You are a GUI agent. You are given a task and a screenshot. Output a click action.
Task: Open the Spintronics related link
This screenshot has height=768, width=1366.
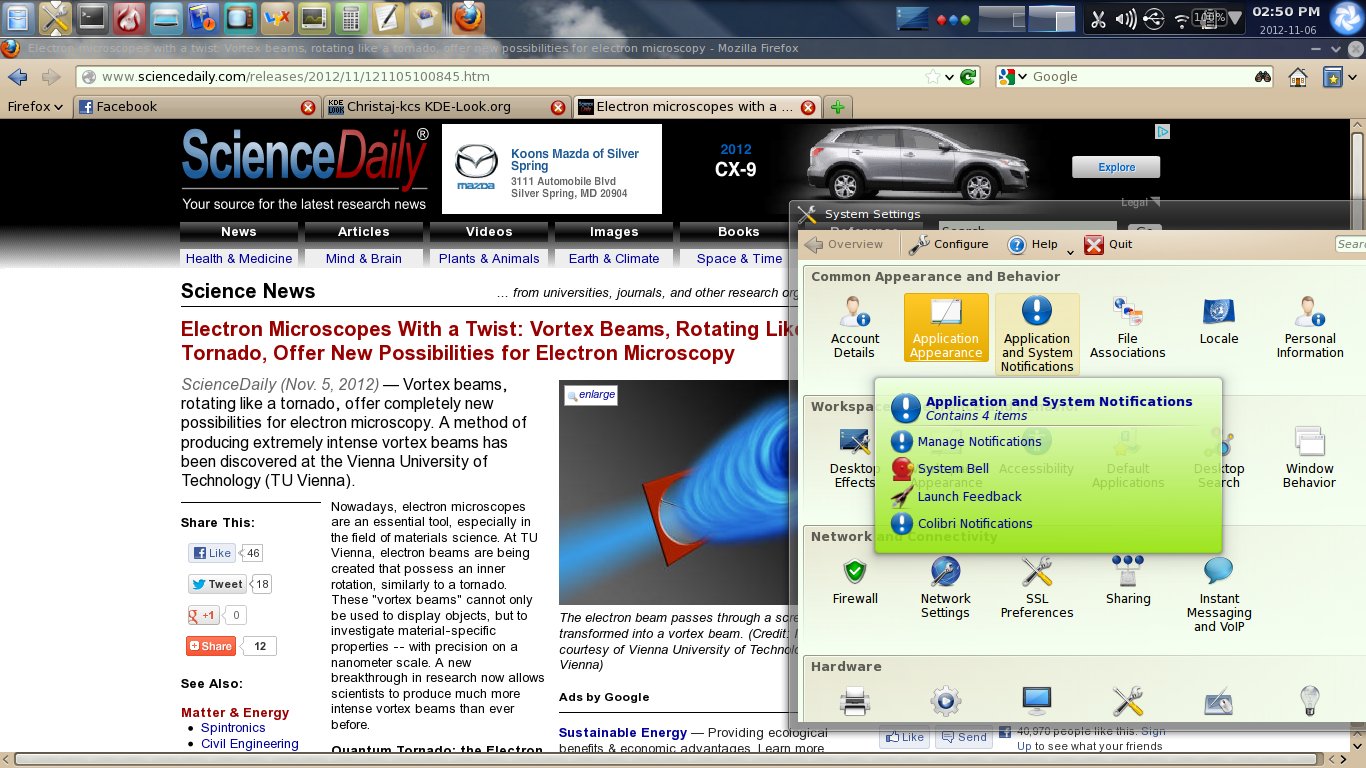pyautogui.click(x=235, y=728)
